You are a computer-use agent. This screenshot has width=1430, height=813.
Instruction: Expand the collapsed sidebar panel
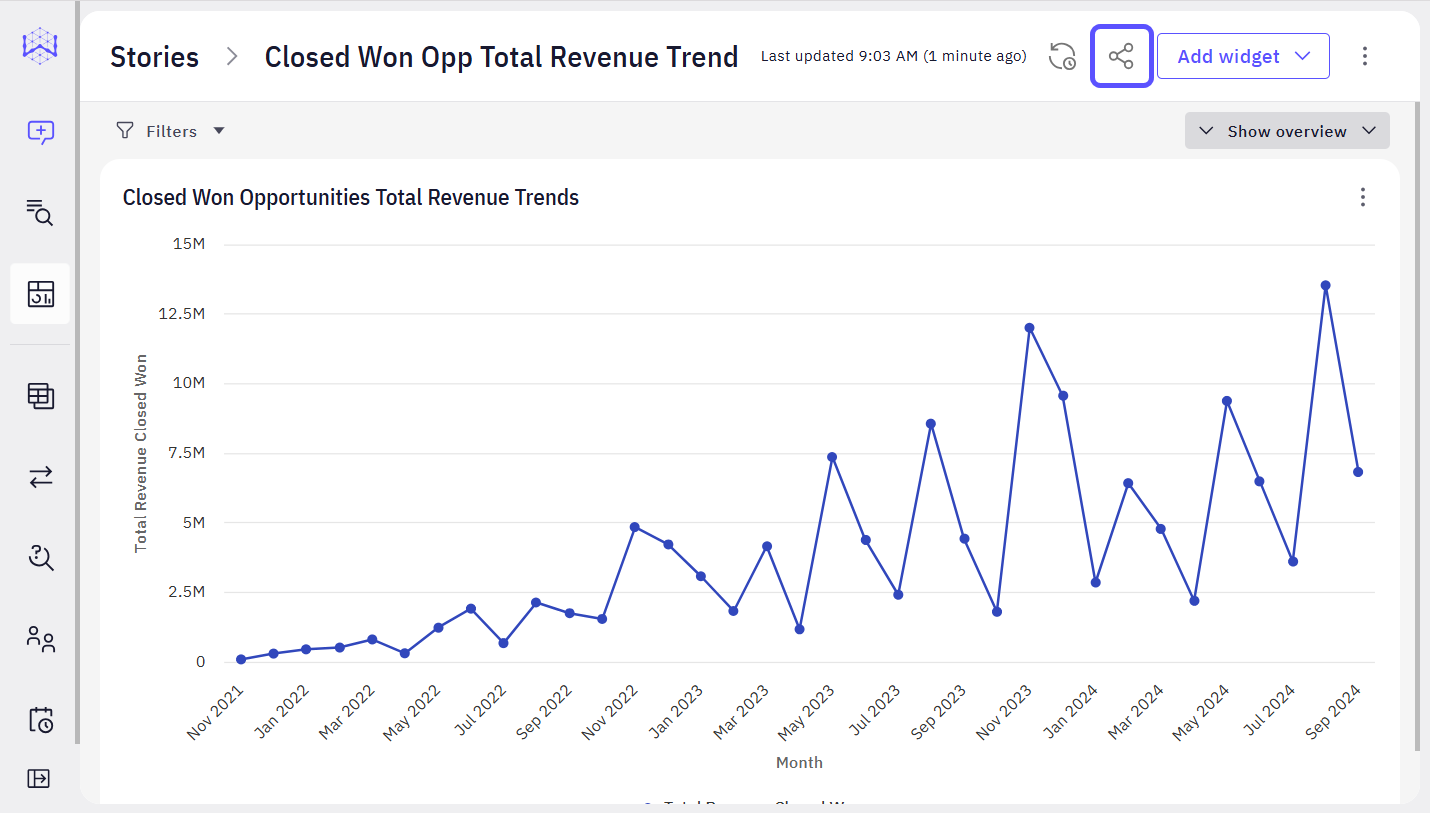[39, 778]
